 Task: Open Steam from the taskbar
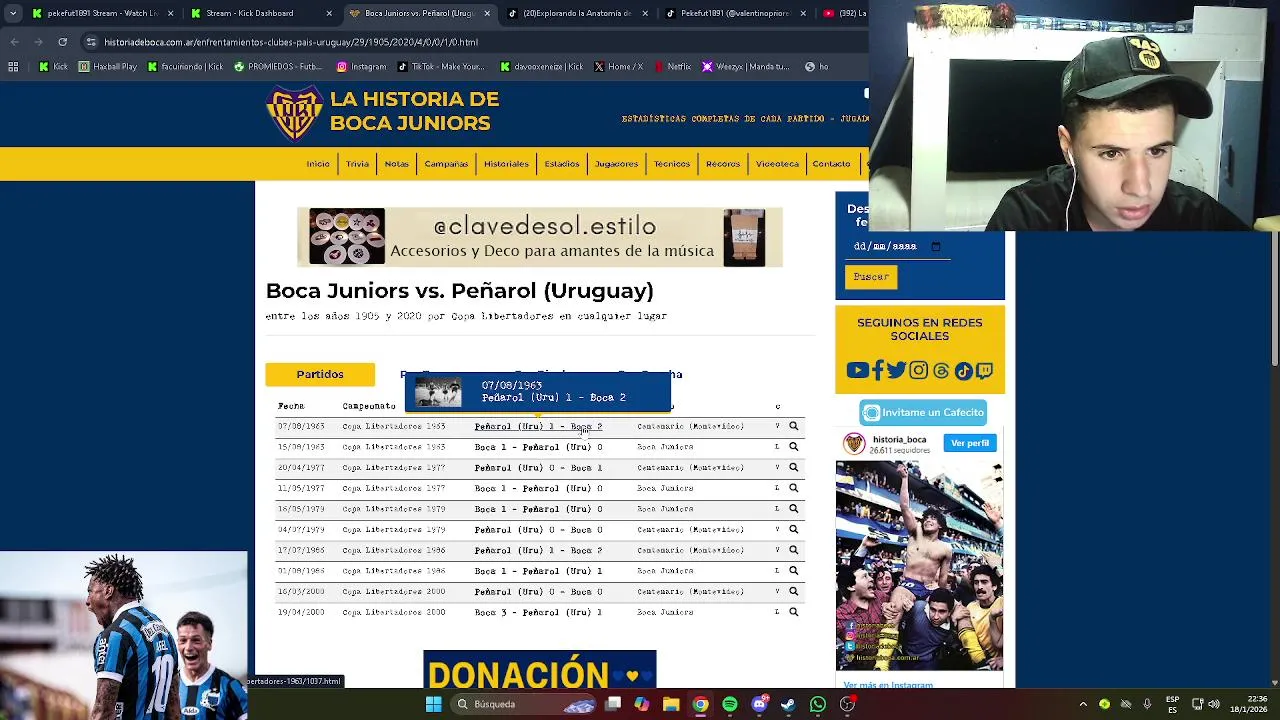tap(788, 704)
